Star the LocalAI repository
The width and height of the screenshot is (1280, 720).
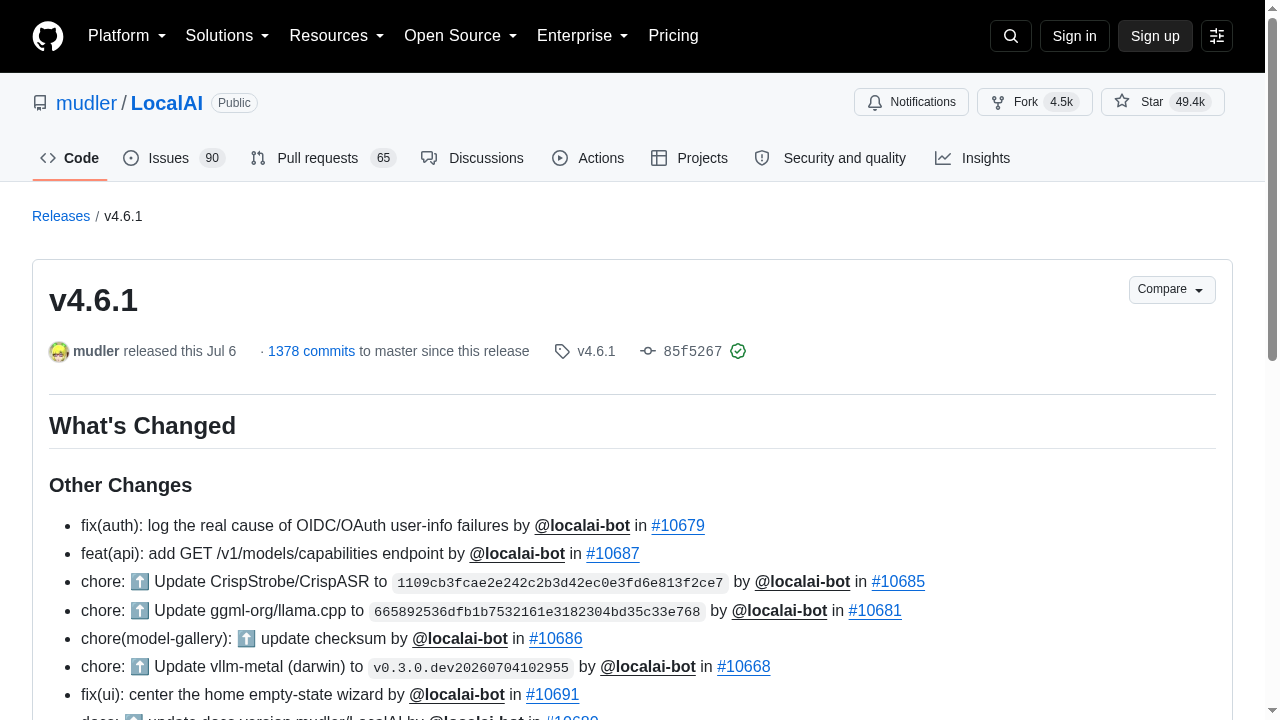click(1162, 102)
